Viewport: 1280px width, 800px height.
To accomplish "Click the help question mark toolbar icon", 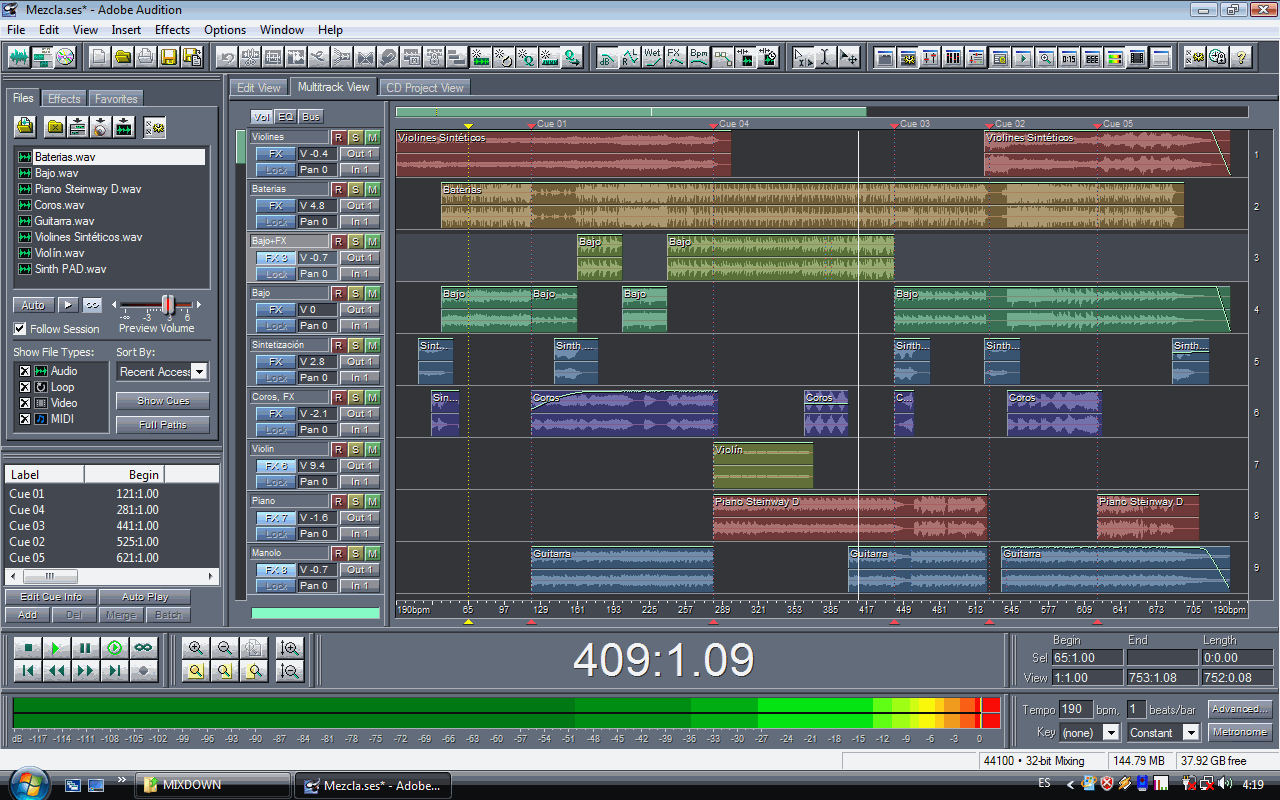I will click(1241, 57).
